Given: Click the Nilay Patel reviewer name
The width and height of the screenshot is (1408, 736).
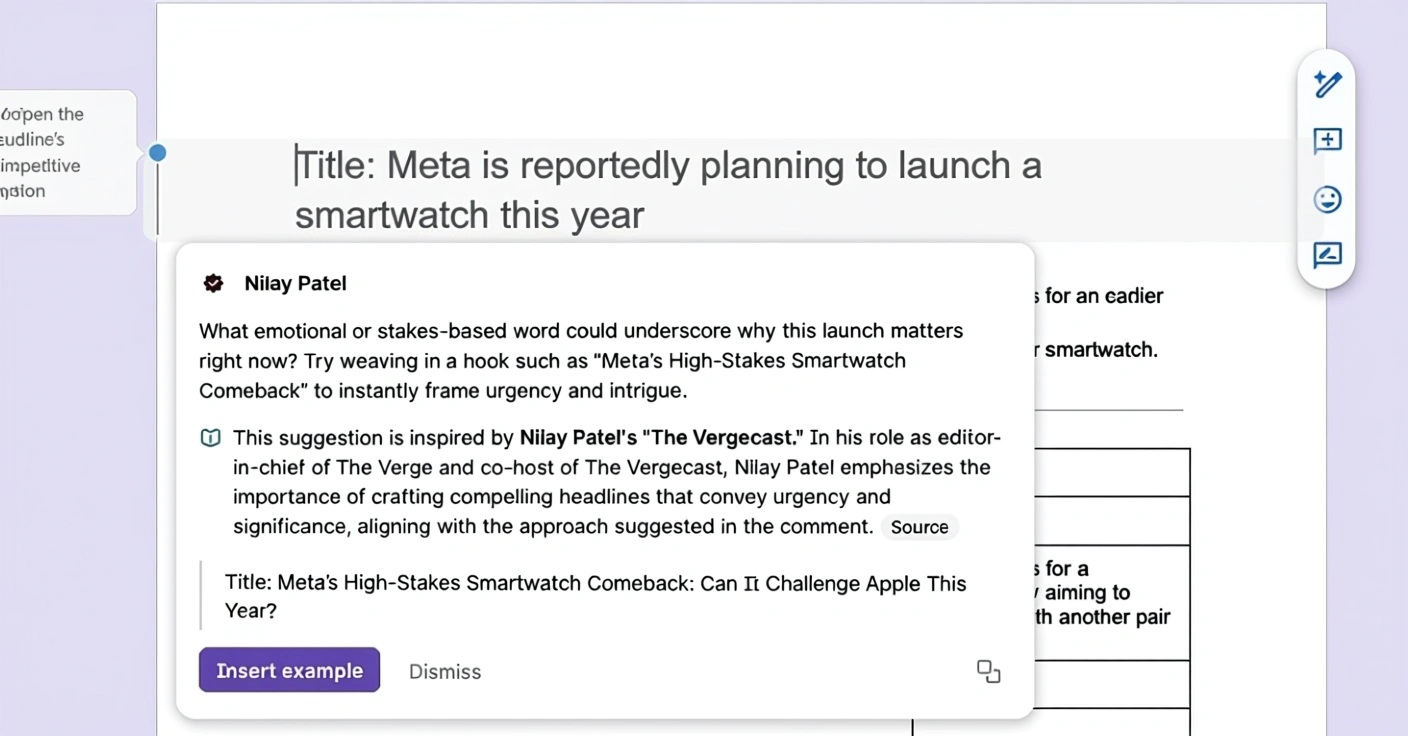Looking at the screenshot, I should click(x=295, y=284).
